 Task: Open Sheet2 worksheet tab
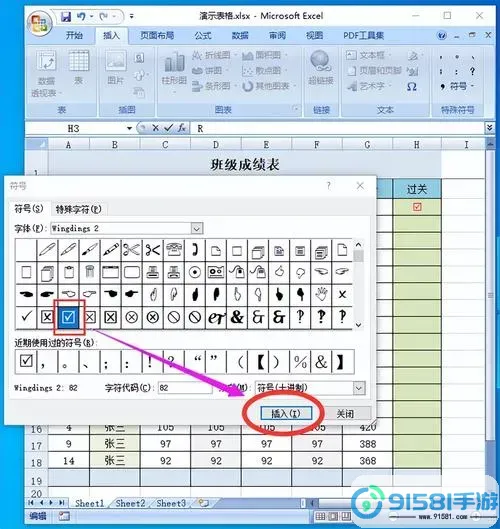(130, 503)
